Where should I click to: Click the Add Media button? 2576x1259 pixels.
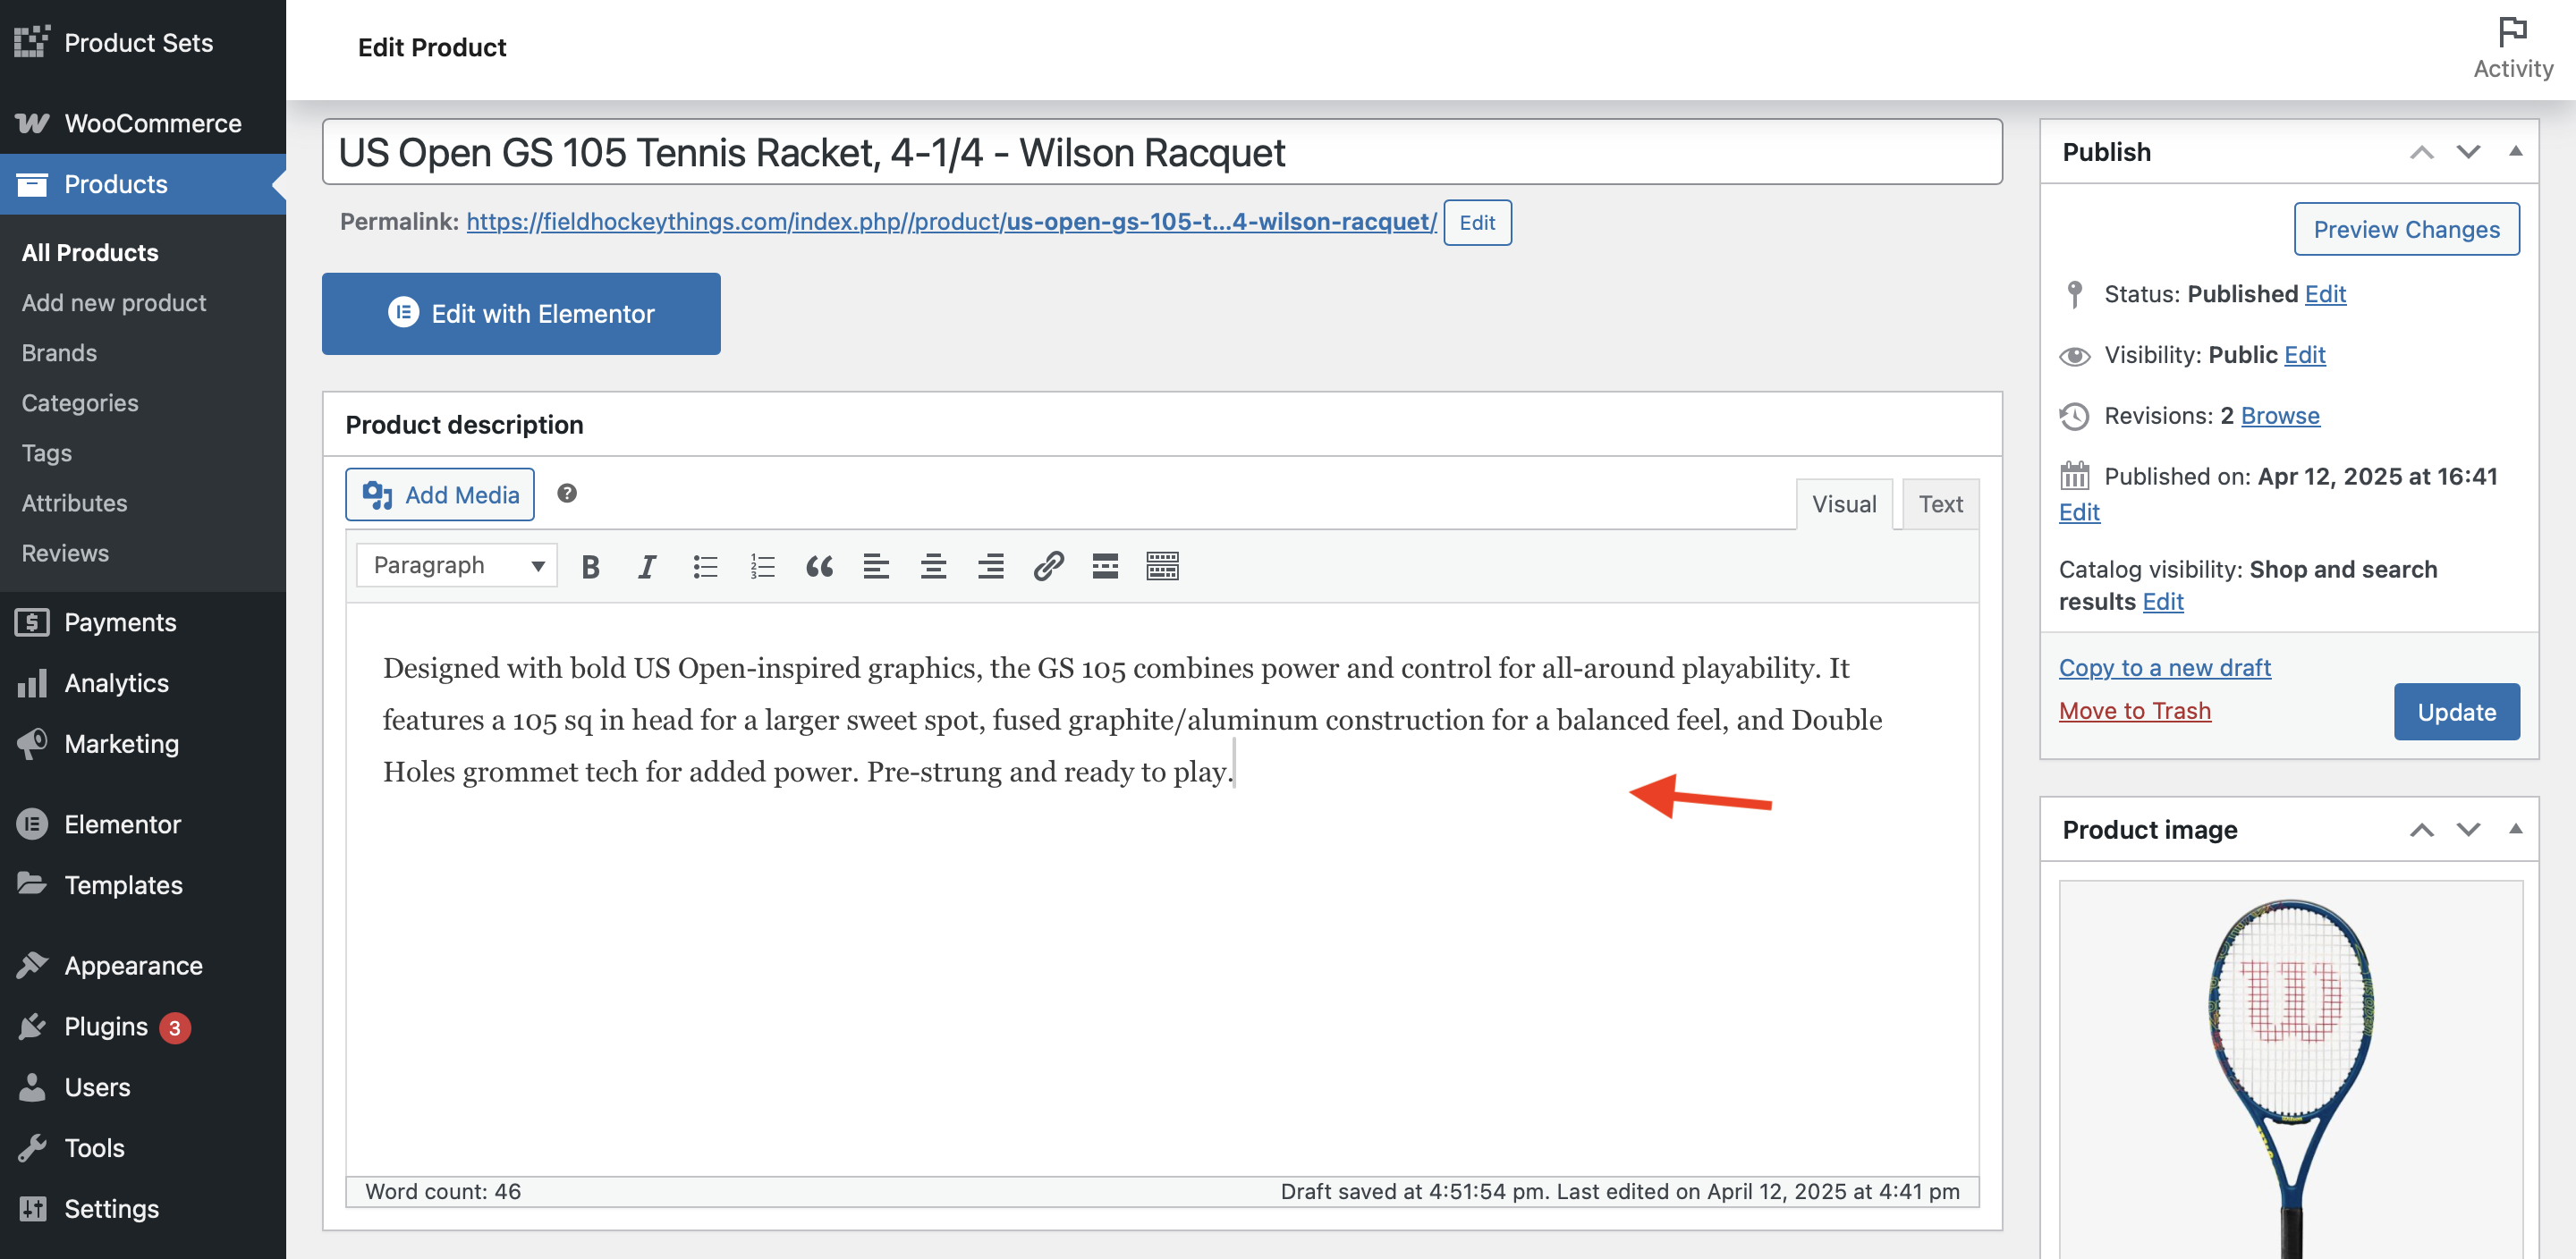440,495
